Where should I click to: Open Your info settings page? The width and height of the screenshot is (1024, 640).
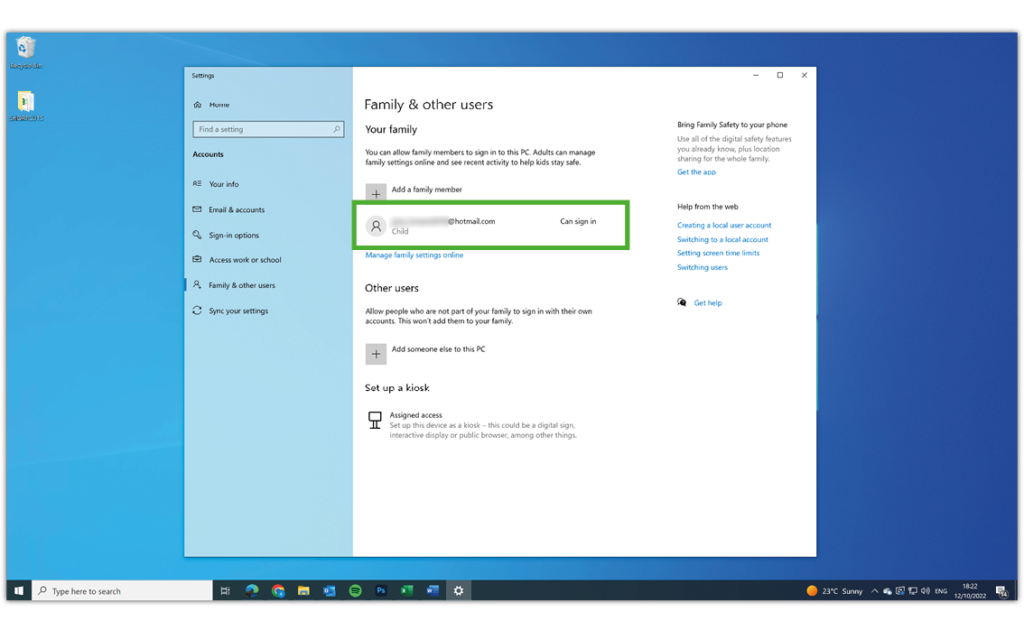point(223,184)
